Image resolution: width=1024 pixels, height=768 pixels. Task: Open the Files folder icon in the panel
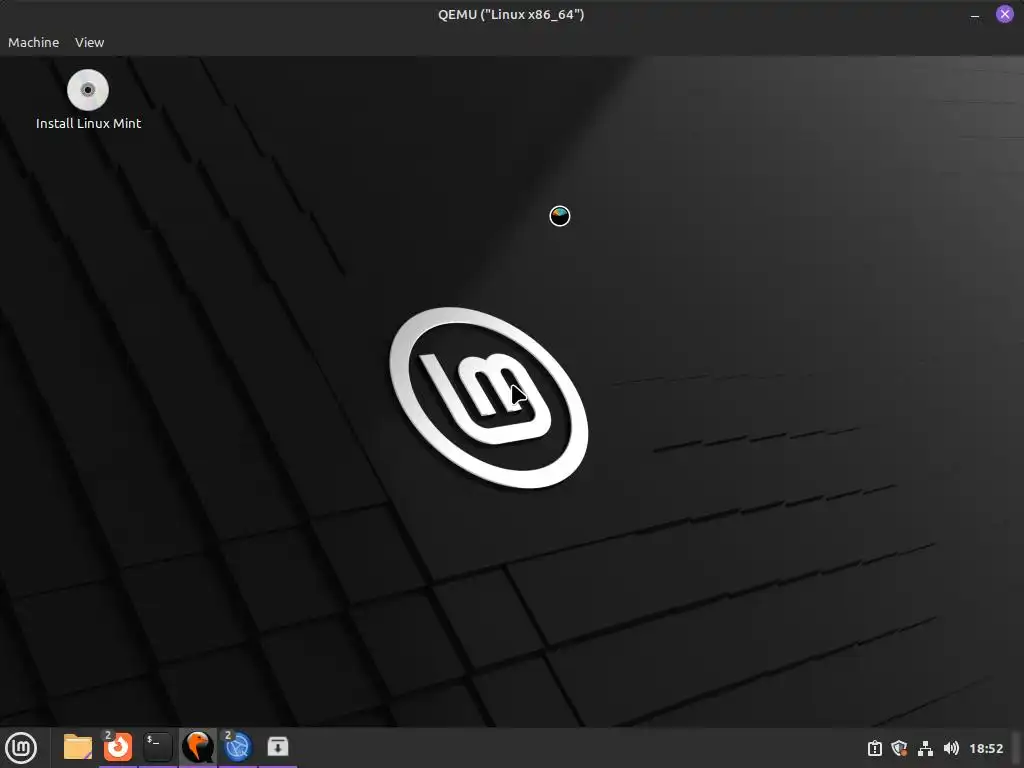78,747
